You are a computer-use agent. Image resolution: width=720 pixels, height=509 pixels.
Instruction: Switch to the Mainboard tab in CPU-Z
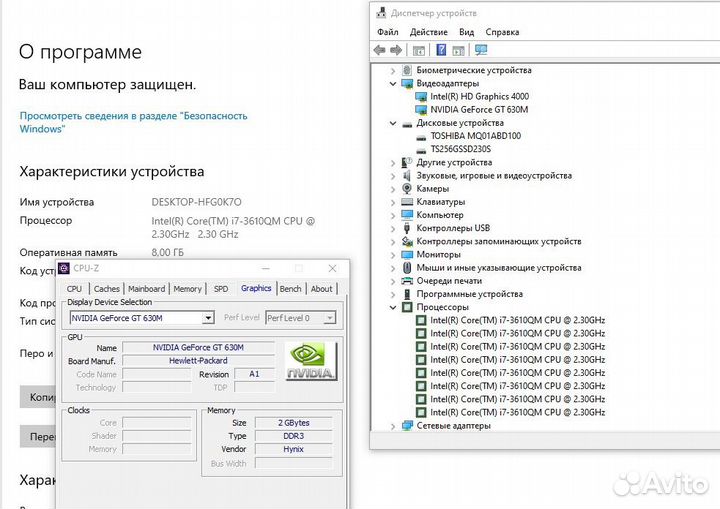(146, 289)
